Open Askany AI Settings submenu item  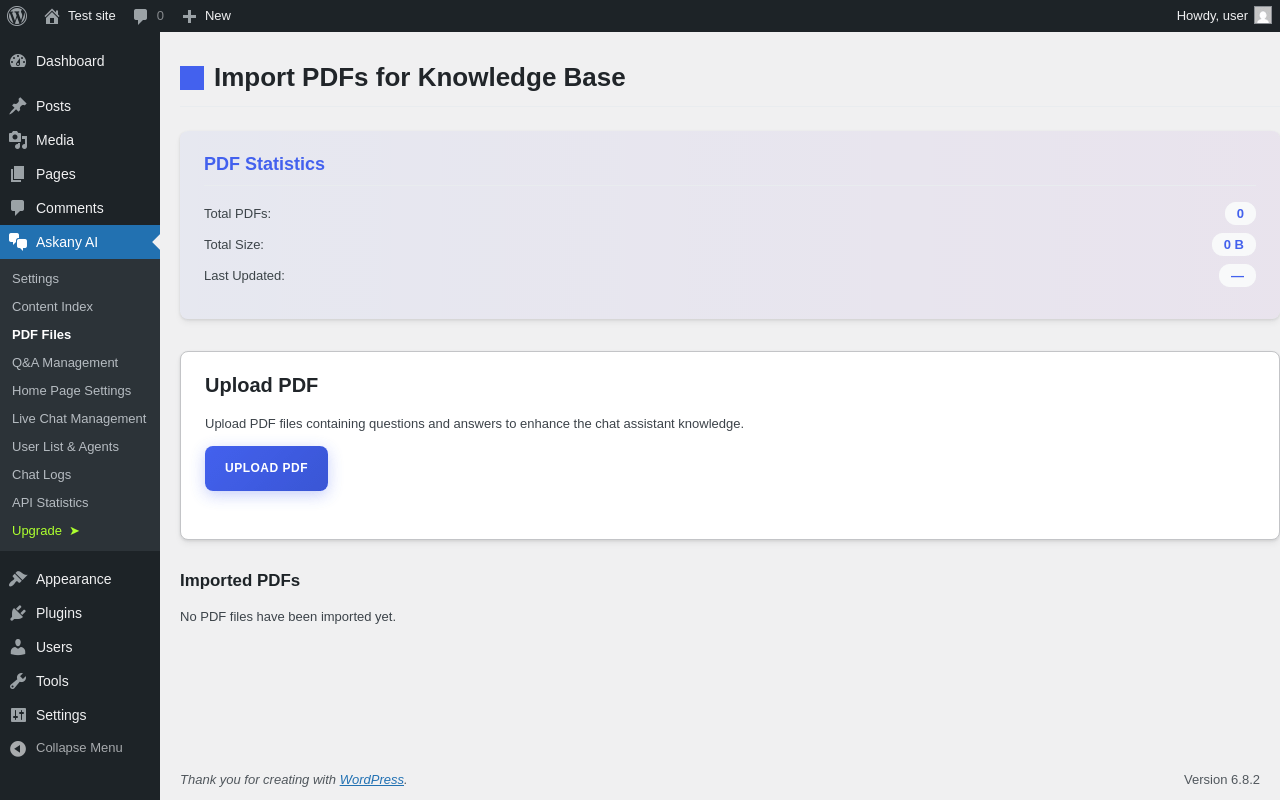pyautogui.click(x=35, y=279)
